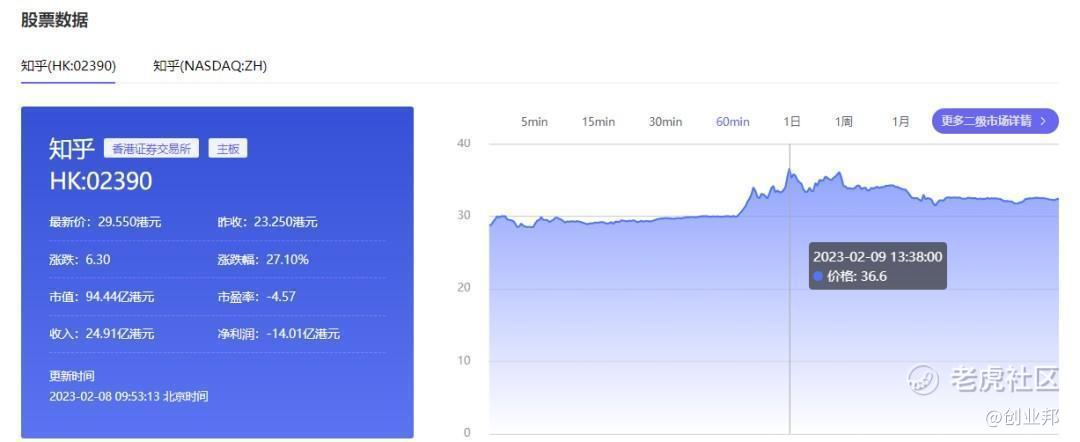Switch the chart to 1日 view
This screenshot has width=1080, height=442.
point(791,122)
